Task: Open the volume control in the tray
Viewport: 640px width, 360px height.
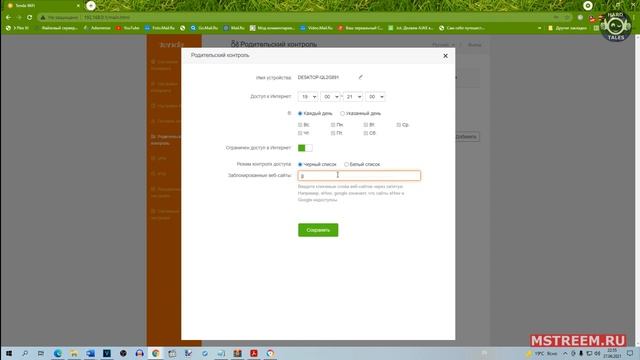Action: pos(597,353)
